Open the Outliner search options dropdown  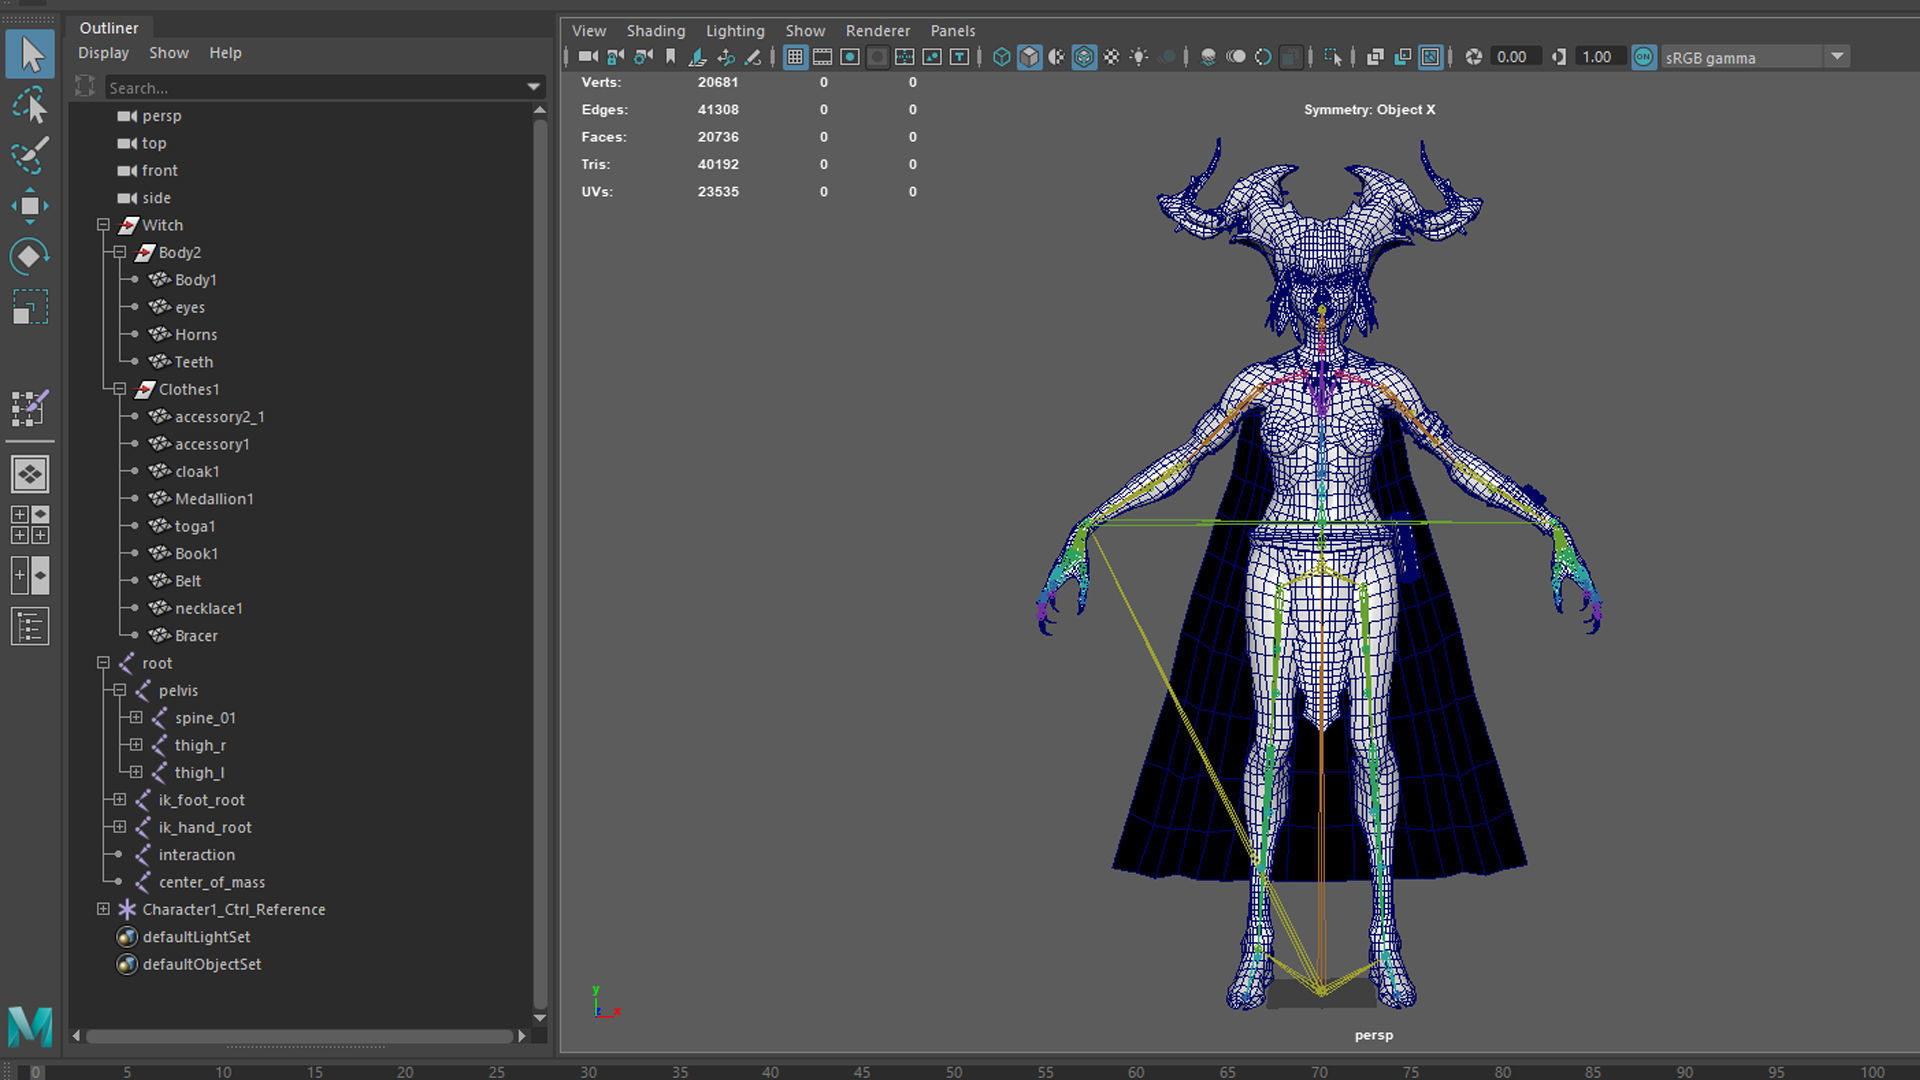(534, 87)
